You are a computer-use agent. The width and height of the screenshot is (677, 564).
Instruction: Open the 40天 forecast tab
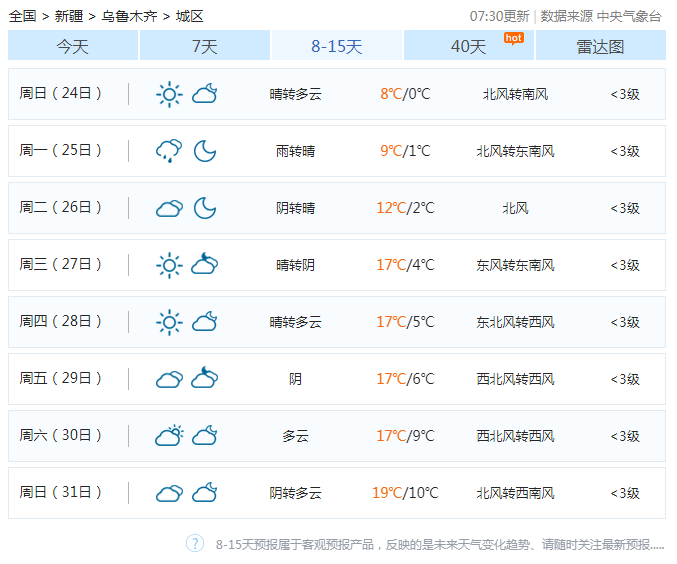pyautogui.click(x=469, y=45)
